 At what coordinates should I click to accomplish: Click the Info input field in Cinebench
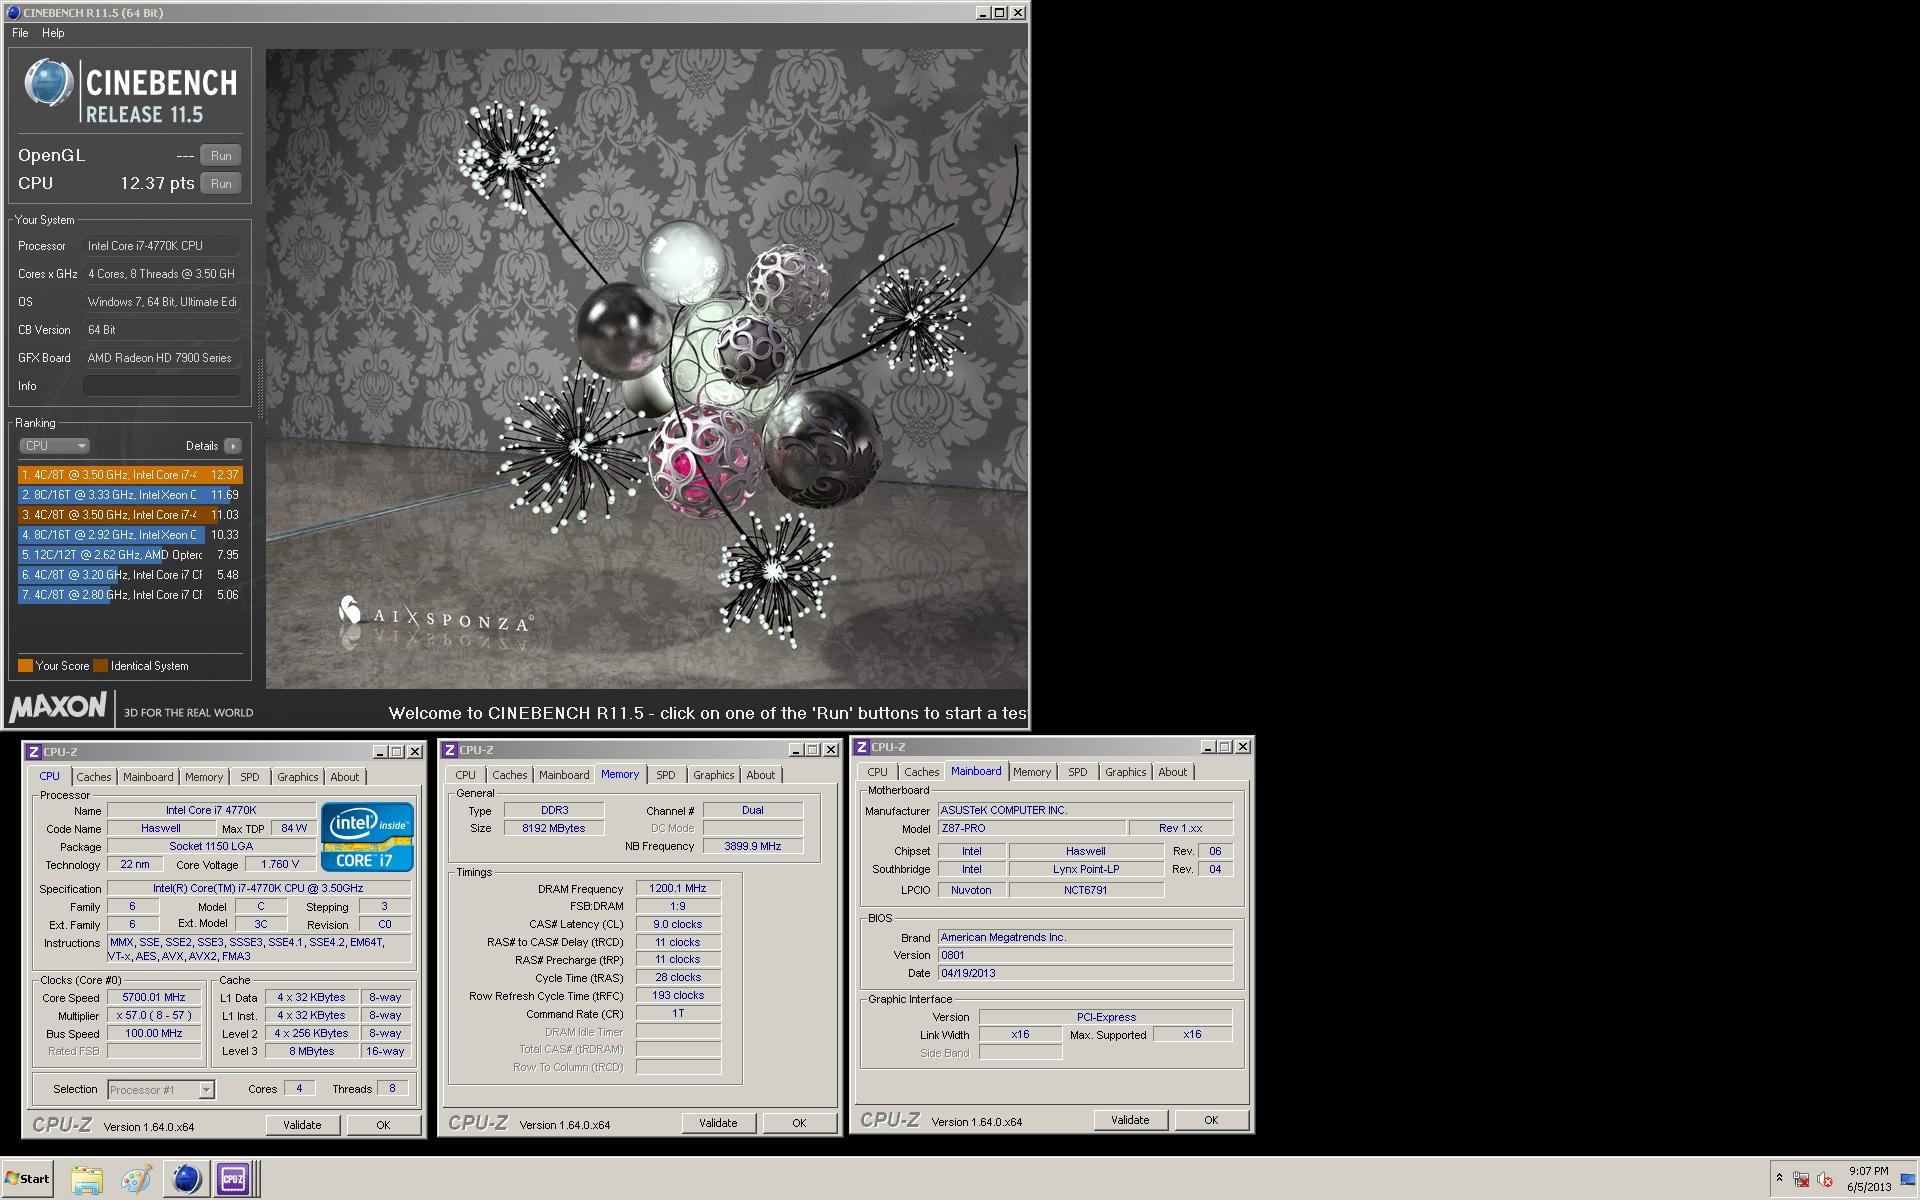click(x=162, y=386)
